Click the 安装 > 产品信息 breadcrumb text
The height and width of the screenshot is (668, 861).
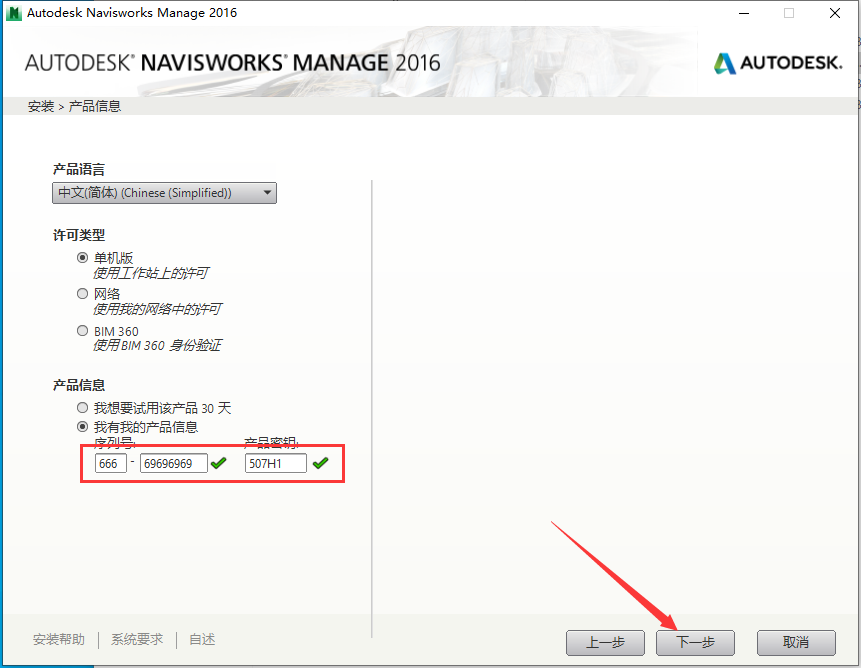click(74, 106)
